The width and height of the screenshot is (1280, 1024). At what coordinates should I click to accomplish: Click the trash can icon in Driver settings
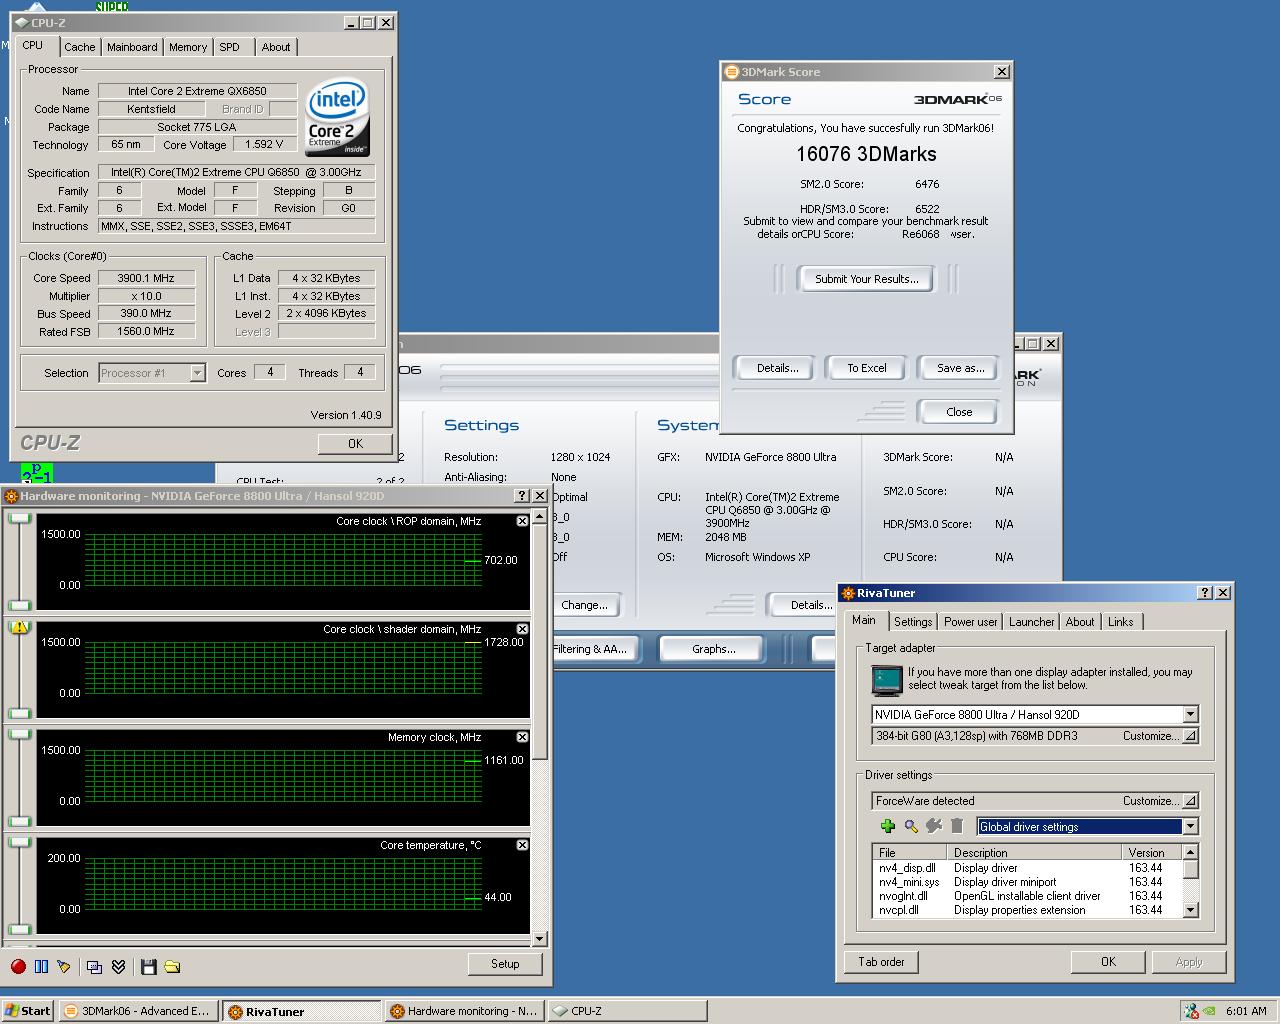click(x=957, y=826)
